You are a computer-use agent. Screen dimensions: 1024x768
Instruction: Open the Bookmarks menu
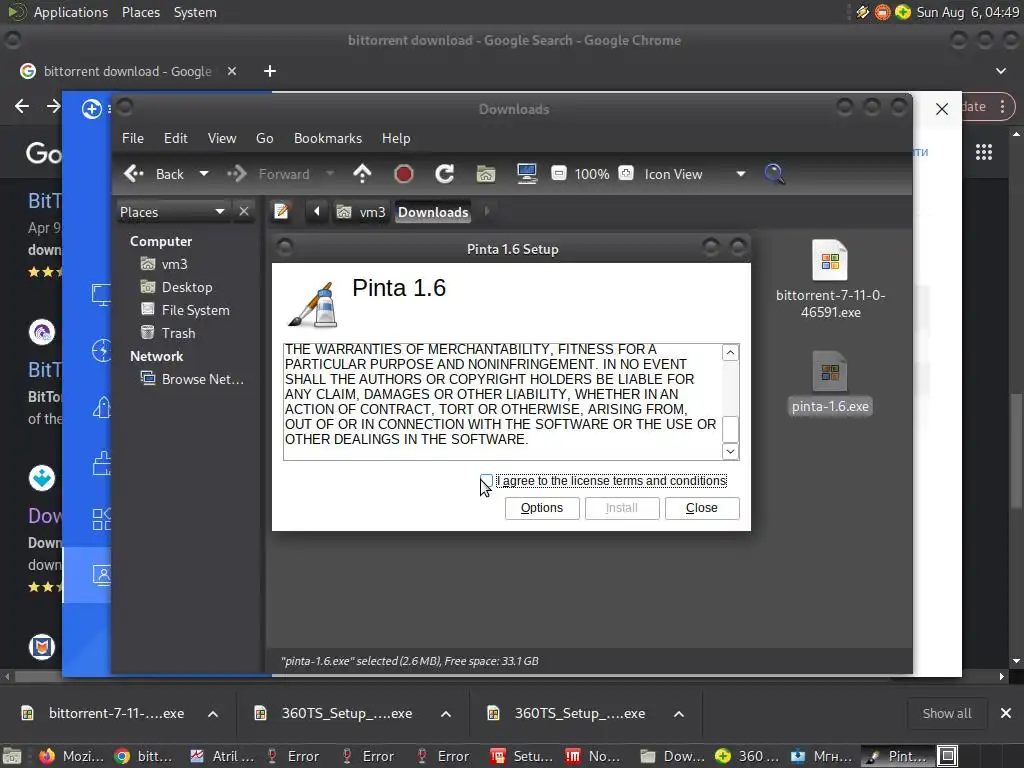328,138
